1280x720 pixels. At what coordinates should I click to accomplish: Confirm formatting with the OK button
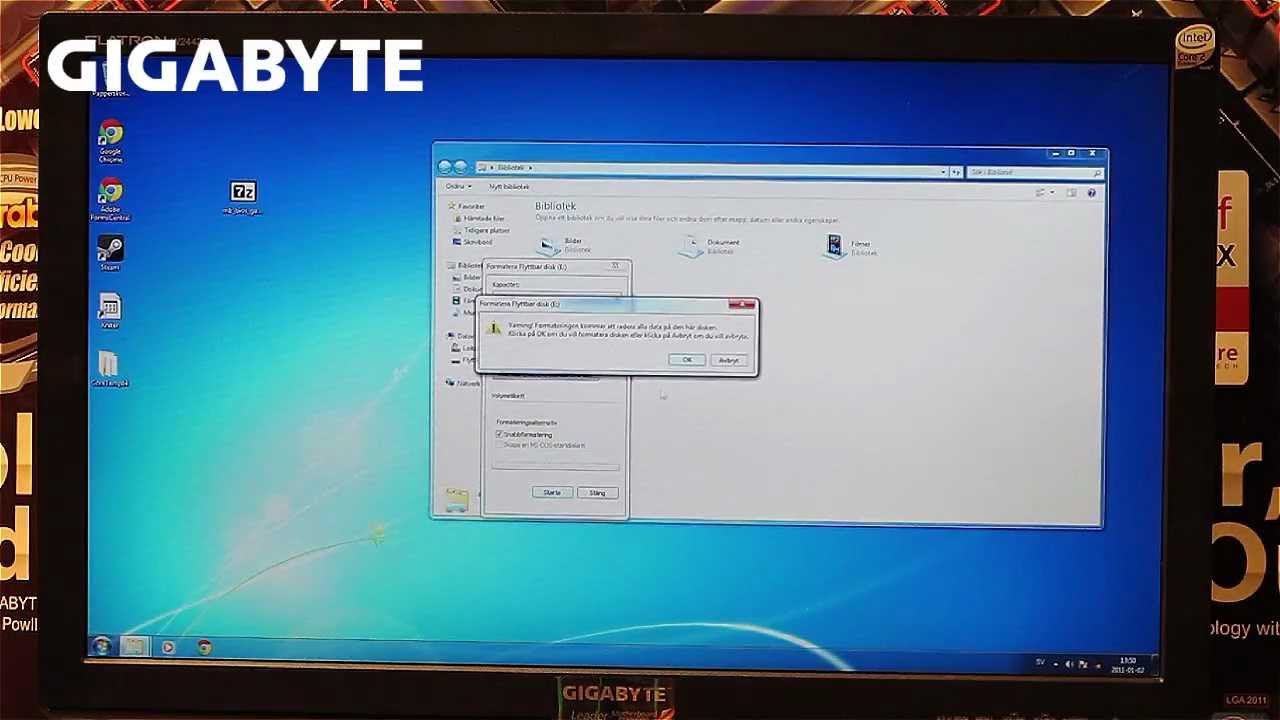pos(687,360)
